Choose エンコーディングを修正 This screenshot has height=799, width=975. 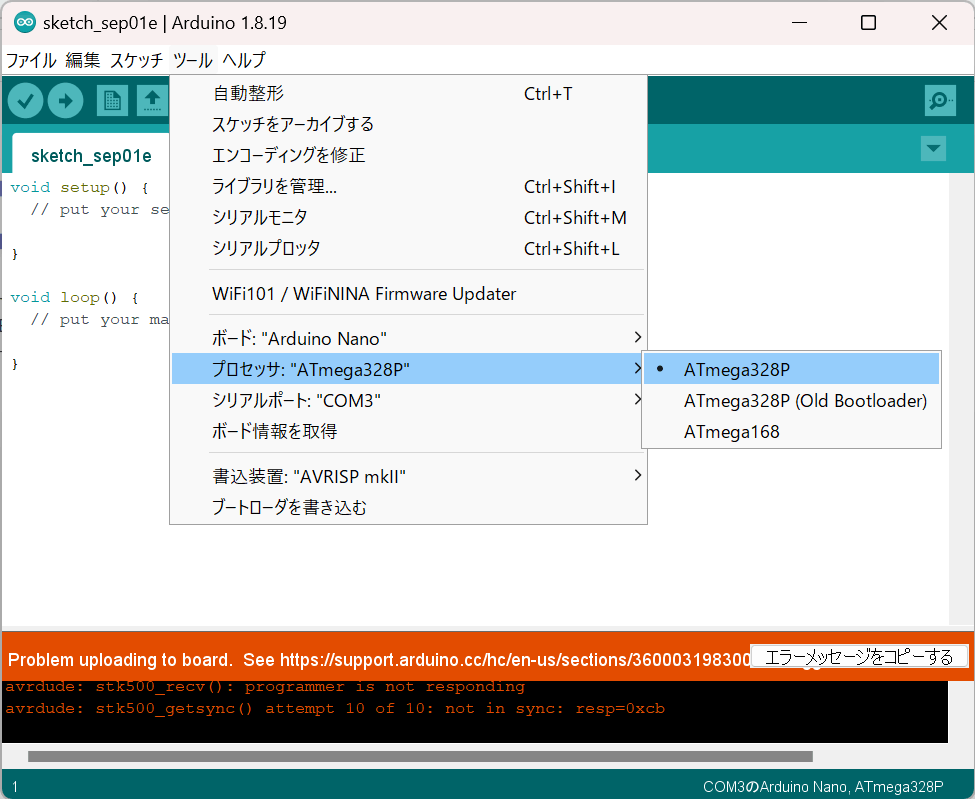pyautogui.click(x=408, y=155)
